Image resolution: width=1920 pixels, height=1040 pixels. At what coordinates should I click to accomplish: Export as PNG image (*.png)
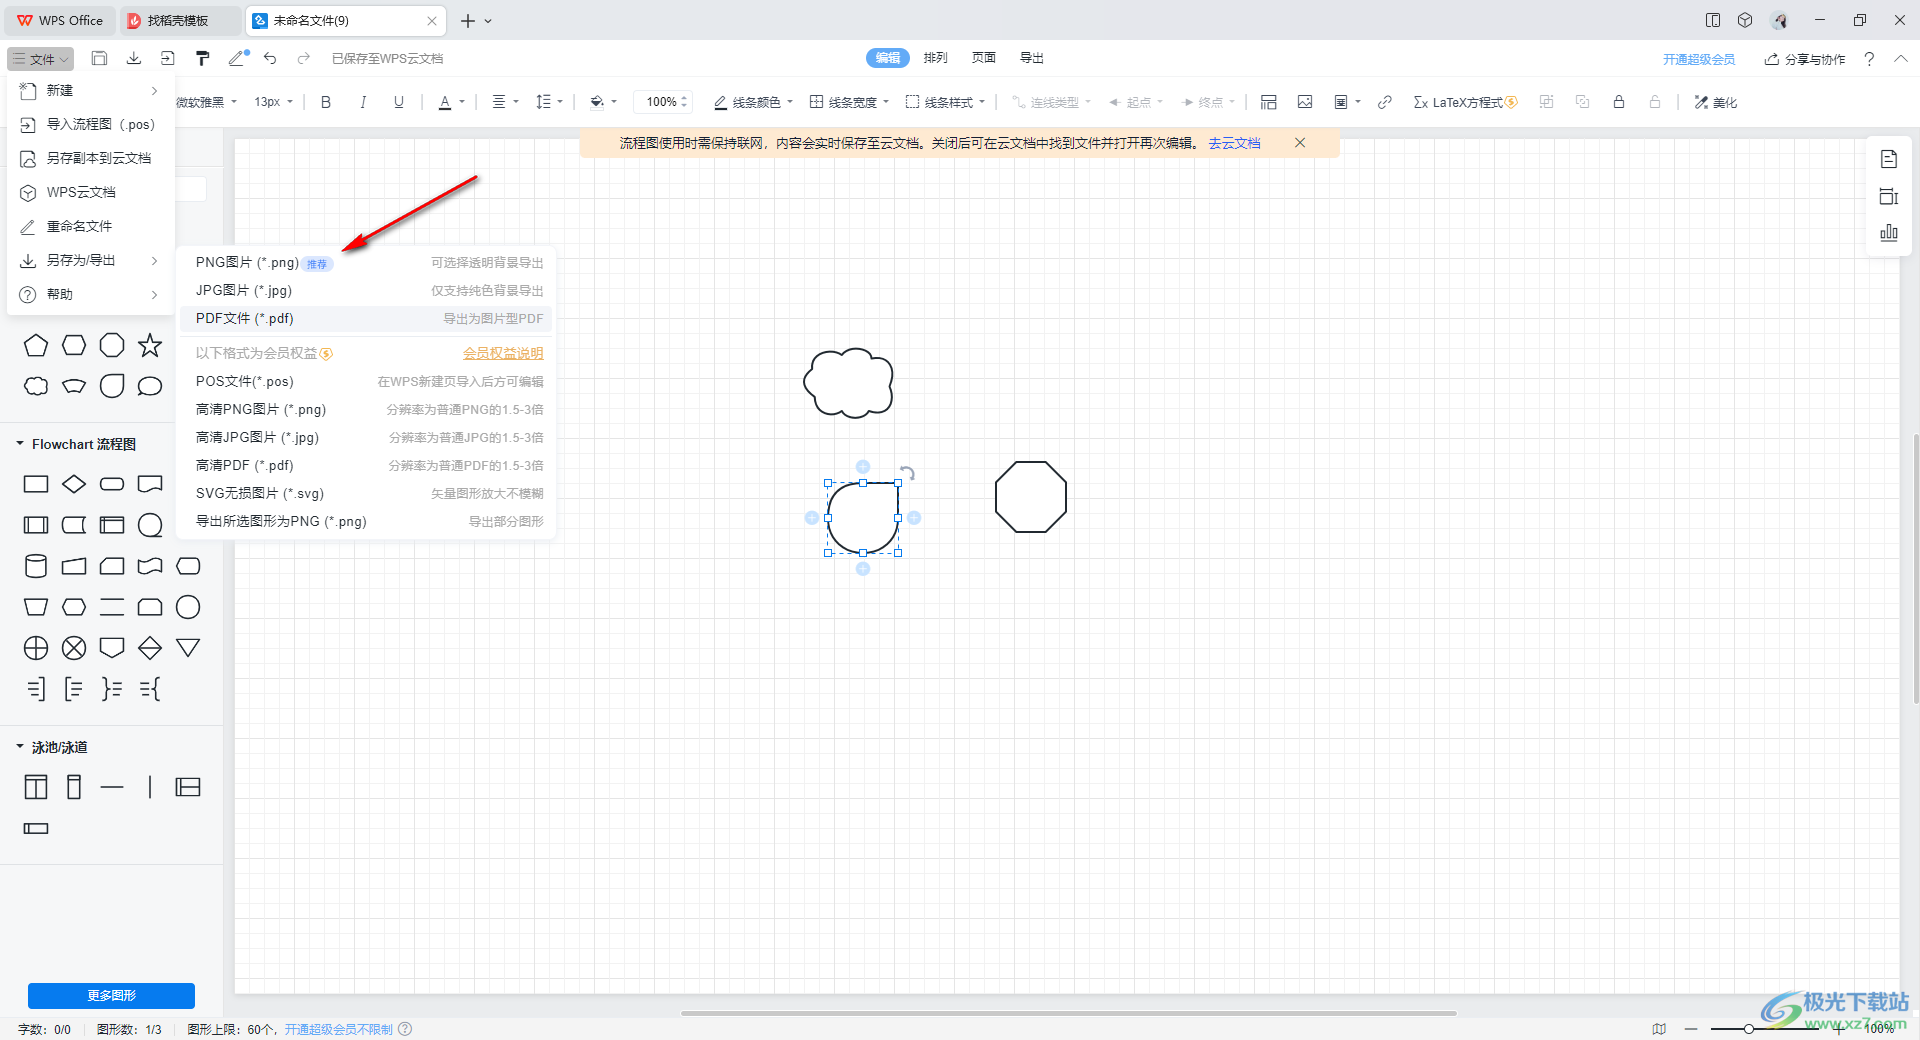point(366,262)
